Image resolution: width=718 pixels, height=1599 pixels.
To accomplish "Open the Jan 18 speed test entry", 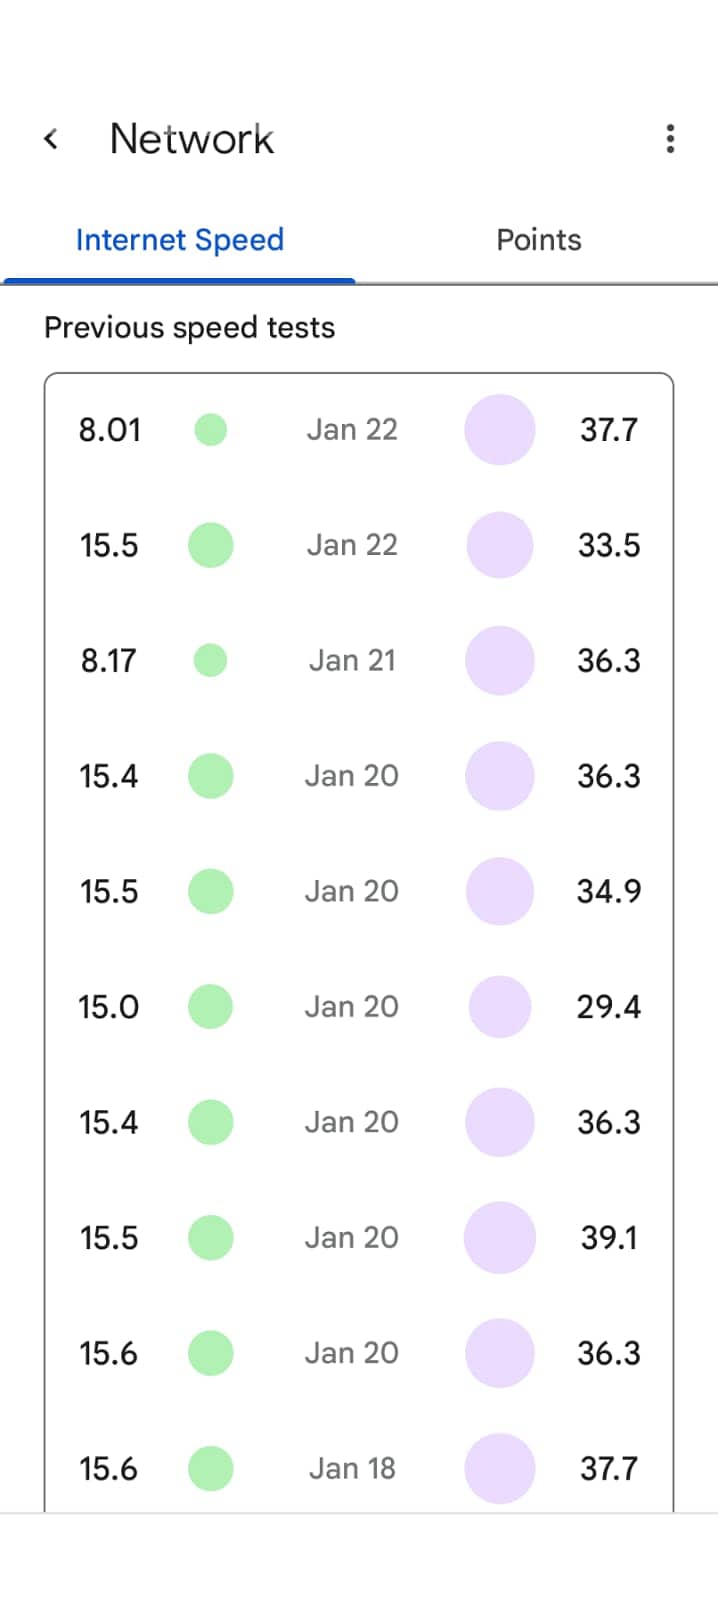I will tap(352, 1468).
